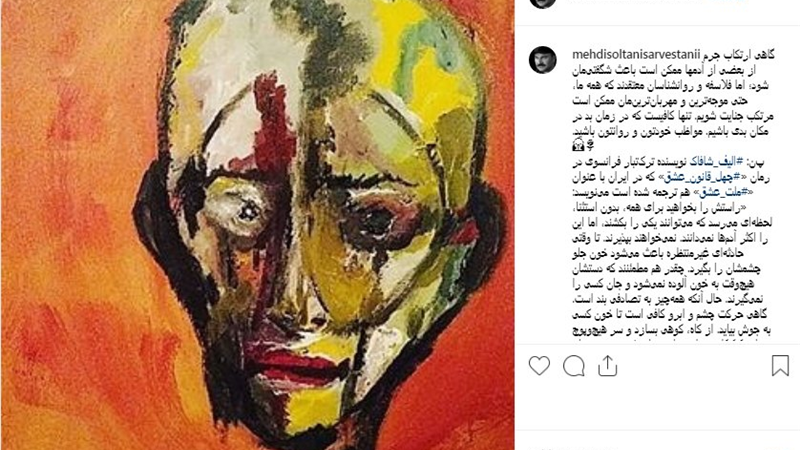Save the post with the bookmark icon
This screenshot has width=800, height=450.
tap(780, 366)
